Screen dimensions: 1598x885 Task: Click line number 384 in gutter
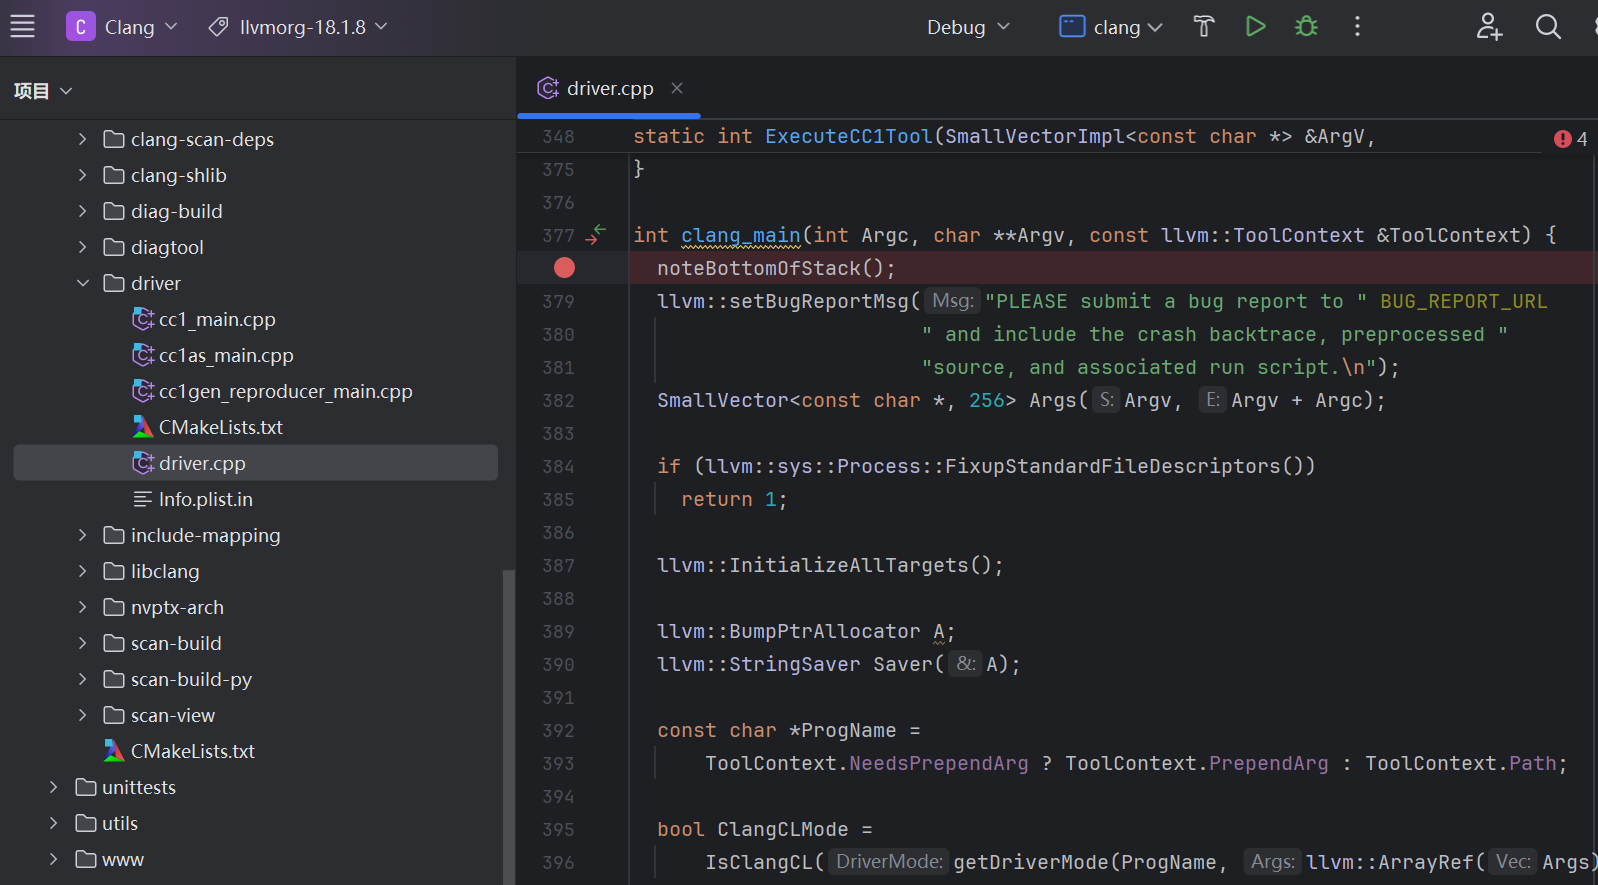pos(558,466)
